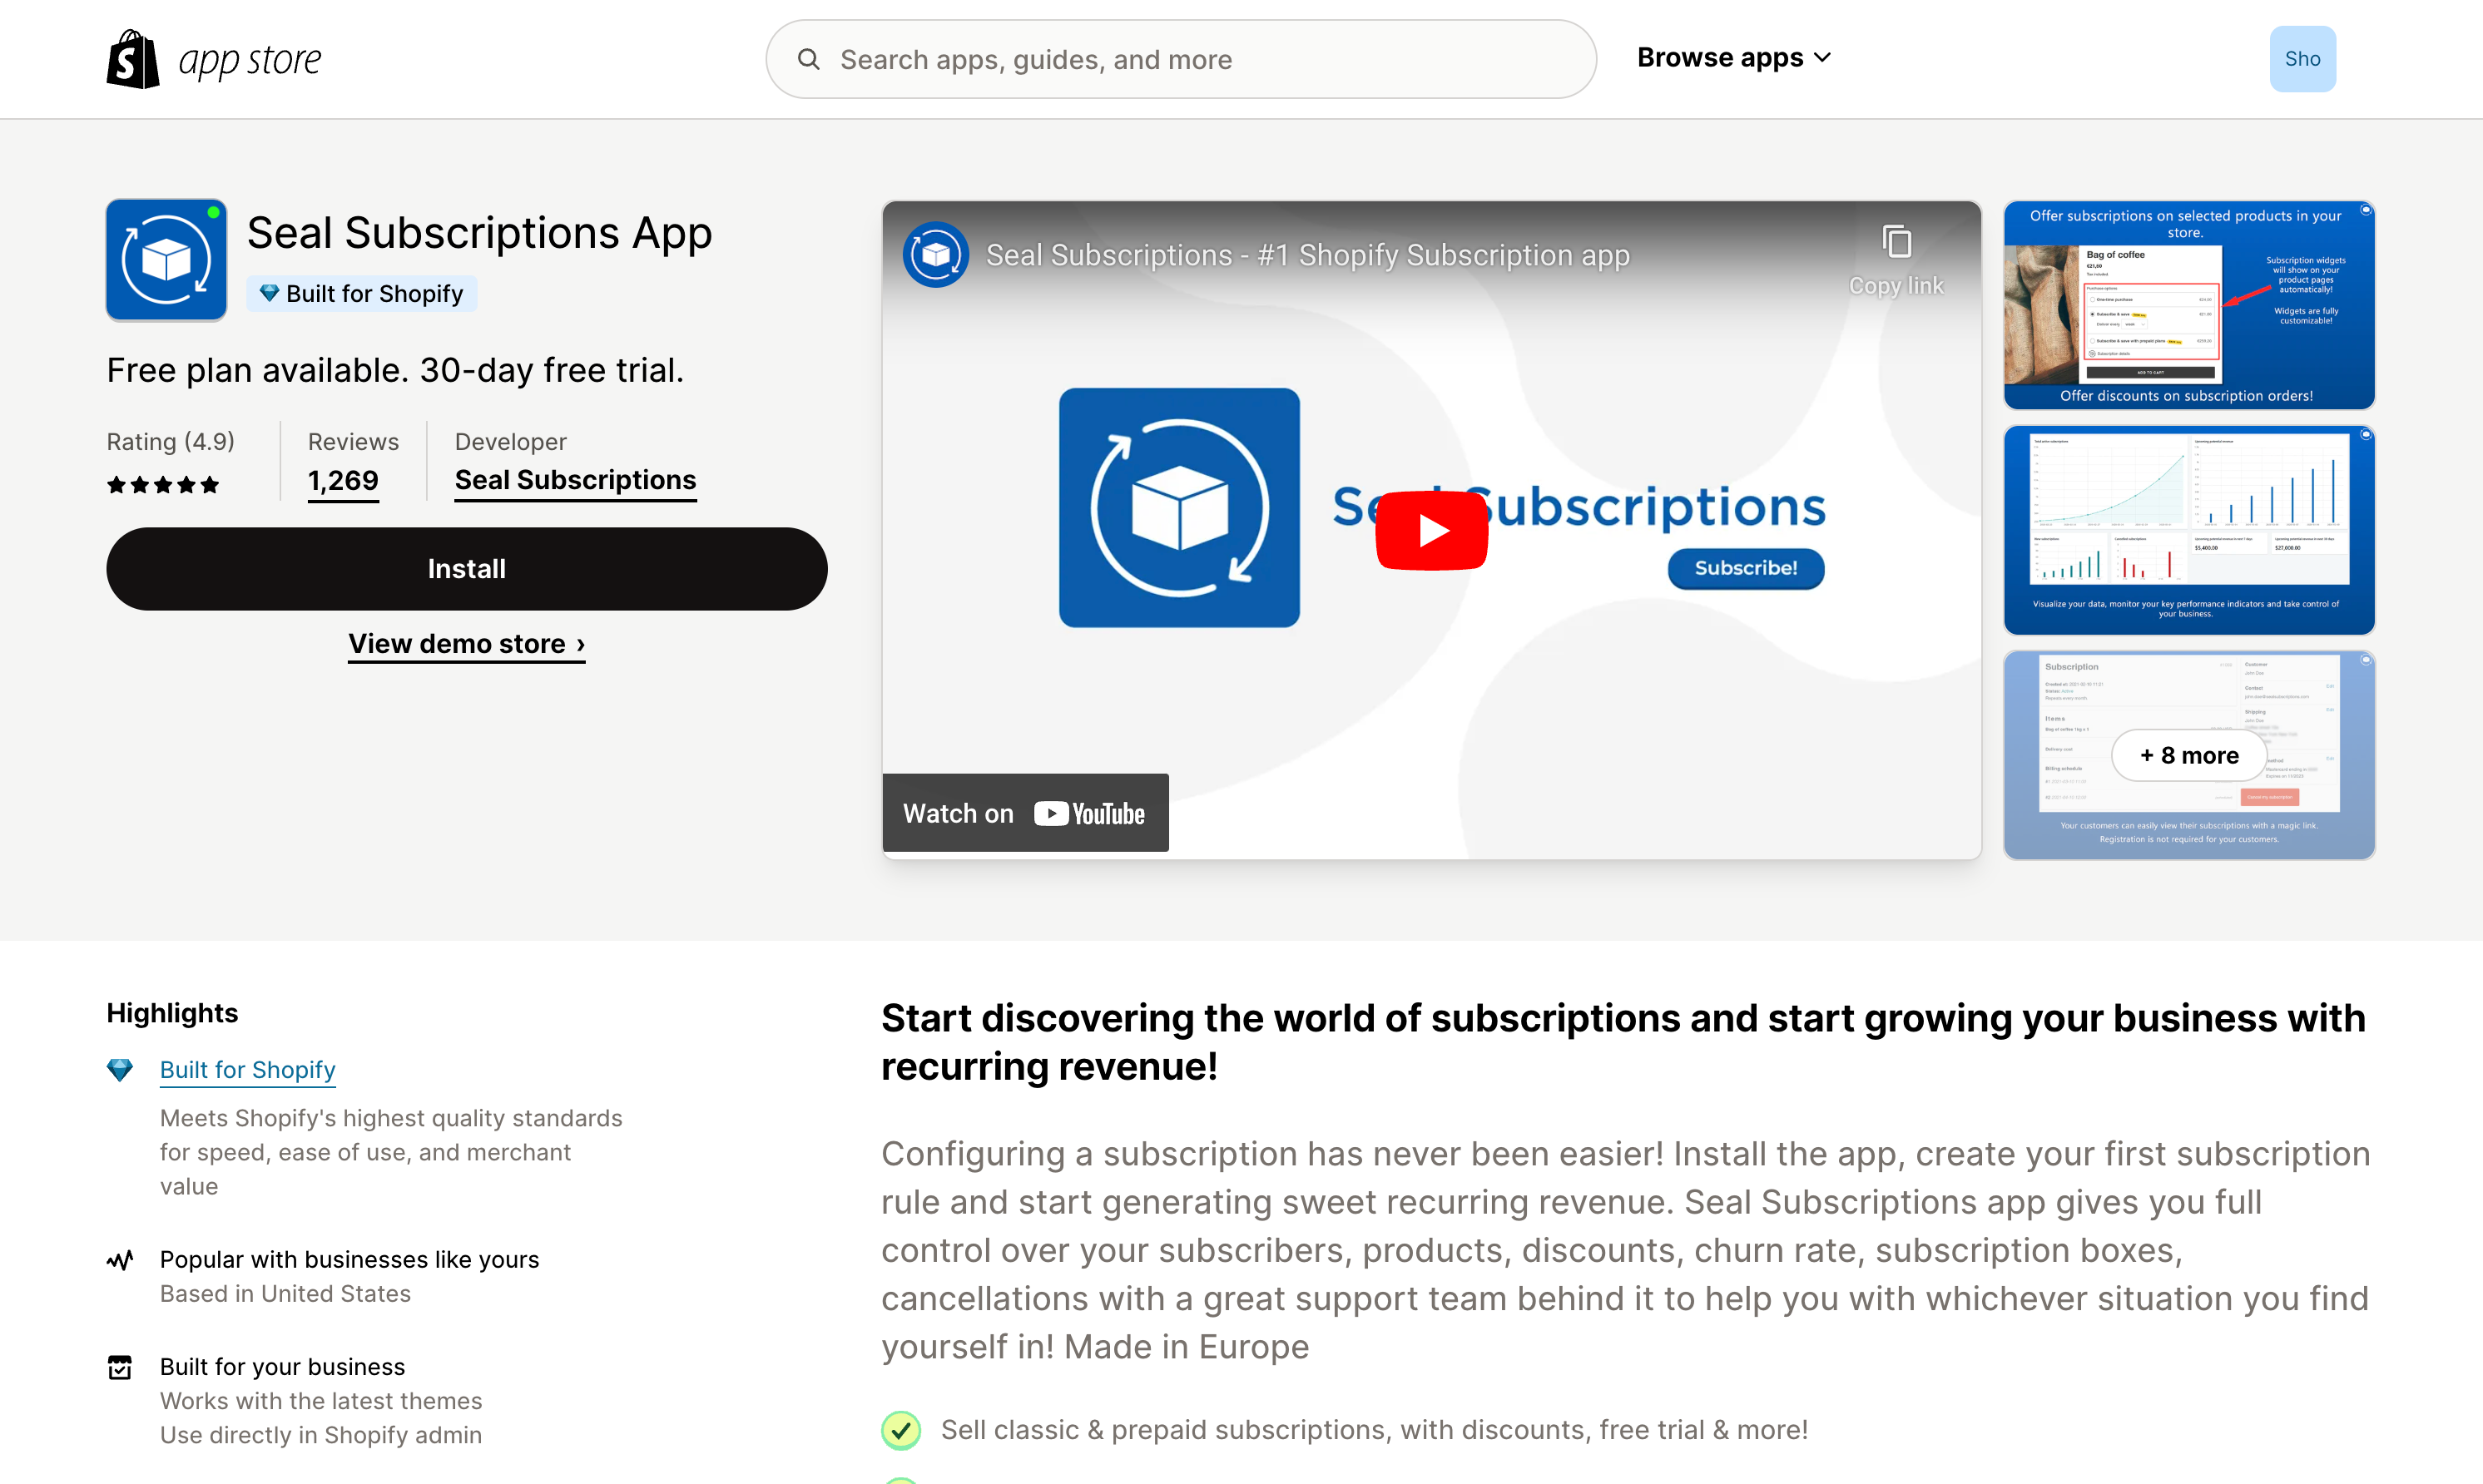Viewport: 2483px width, 1484px height.
Task: Click Watch on YouTube
Action: pyautogui.click(x=1025, y=813)
